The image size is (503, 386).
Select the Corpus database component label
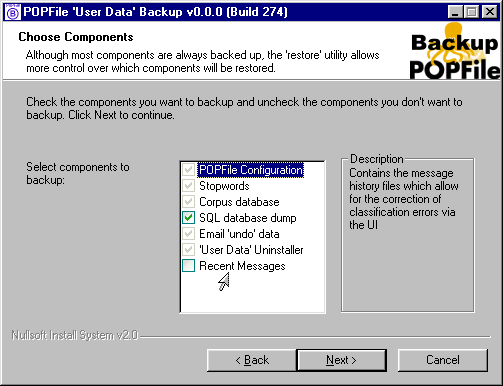239,202
